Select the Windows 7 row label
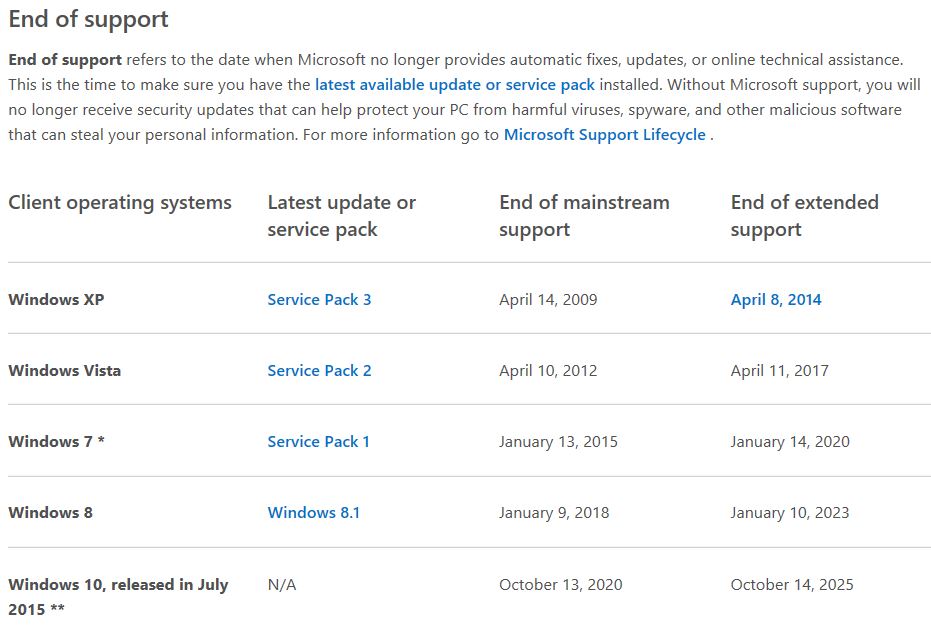 (56, 442)
